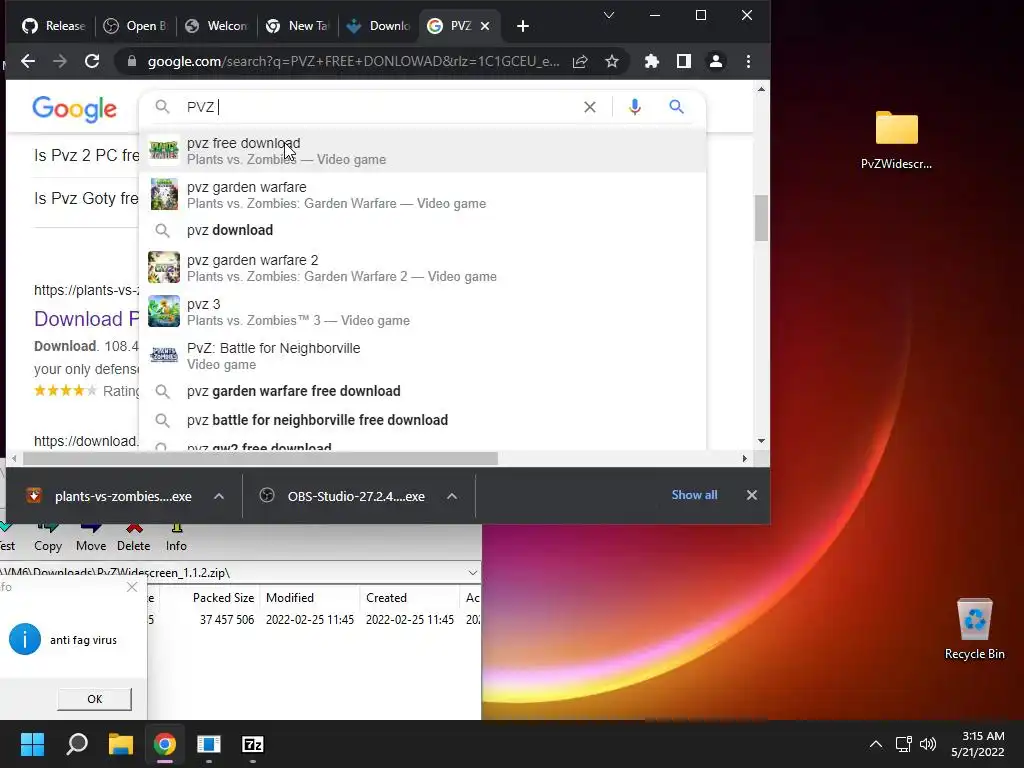Open plants-vs-zombies exe download options chevron

click(219, 496)
